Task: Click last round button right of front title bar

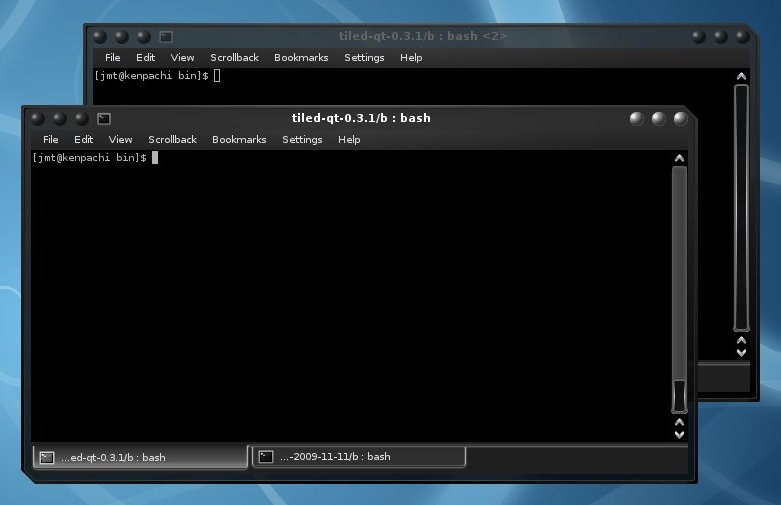Action: [x=680, y=119]
